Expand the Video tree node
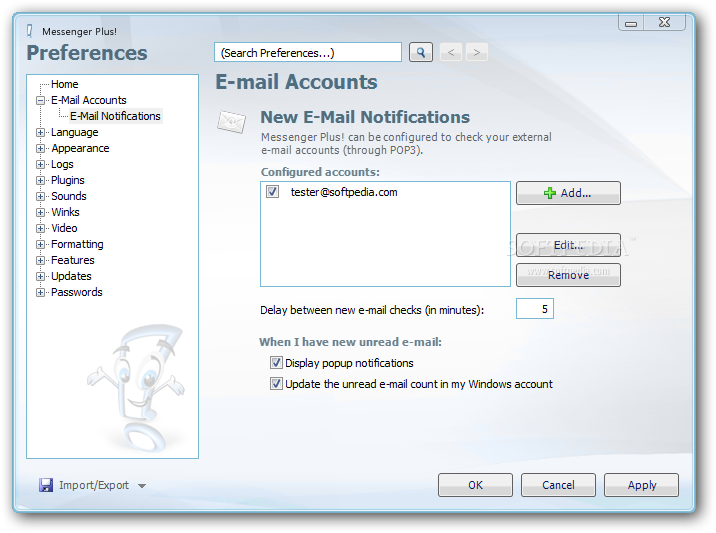716x533 pixels. 41,228
